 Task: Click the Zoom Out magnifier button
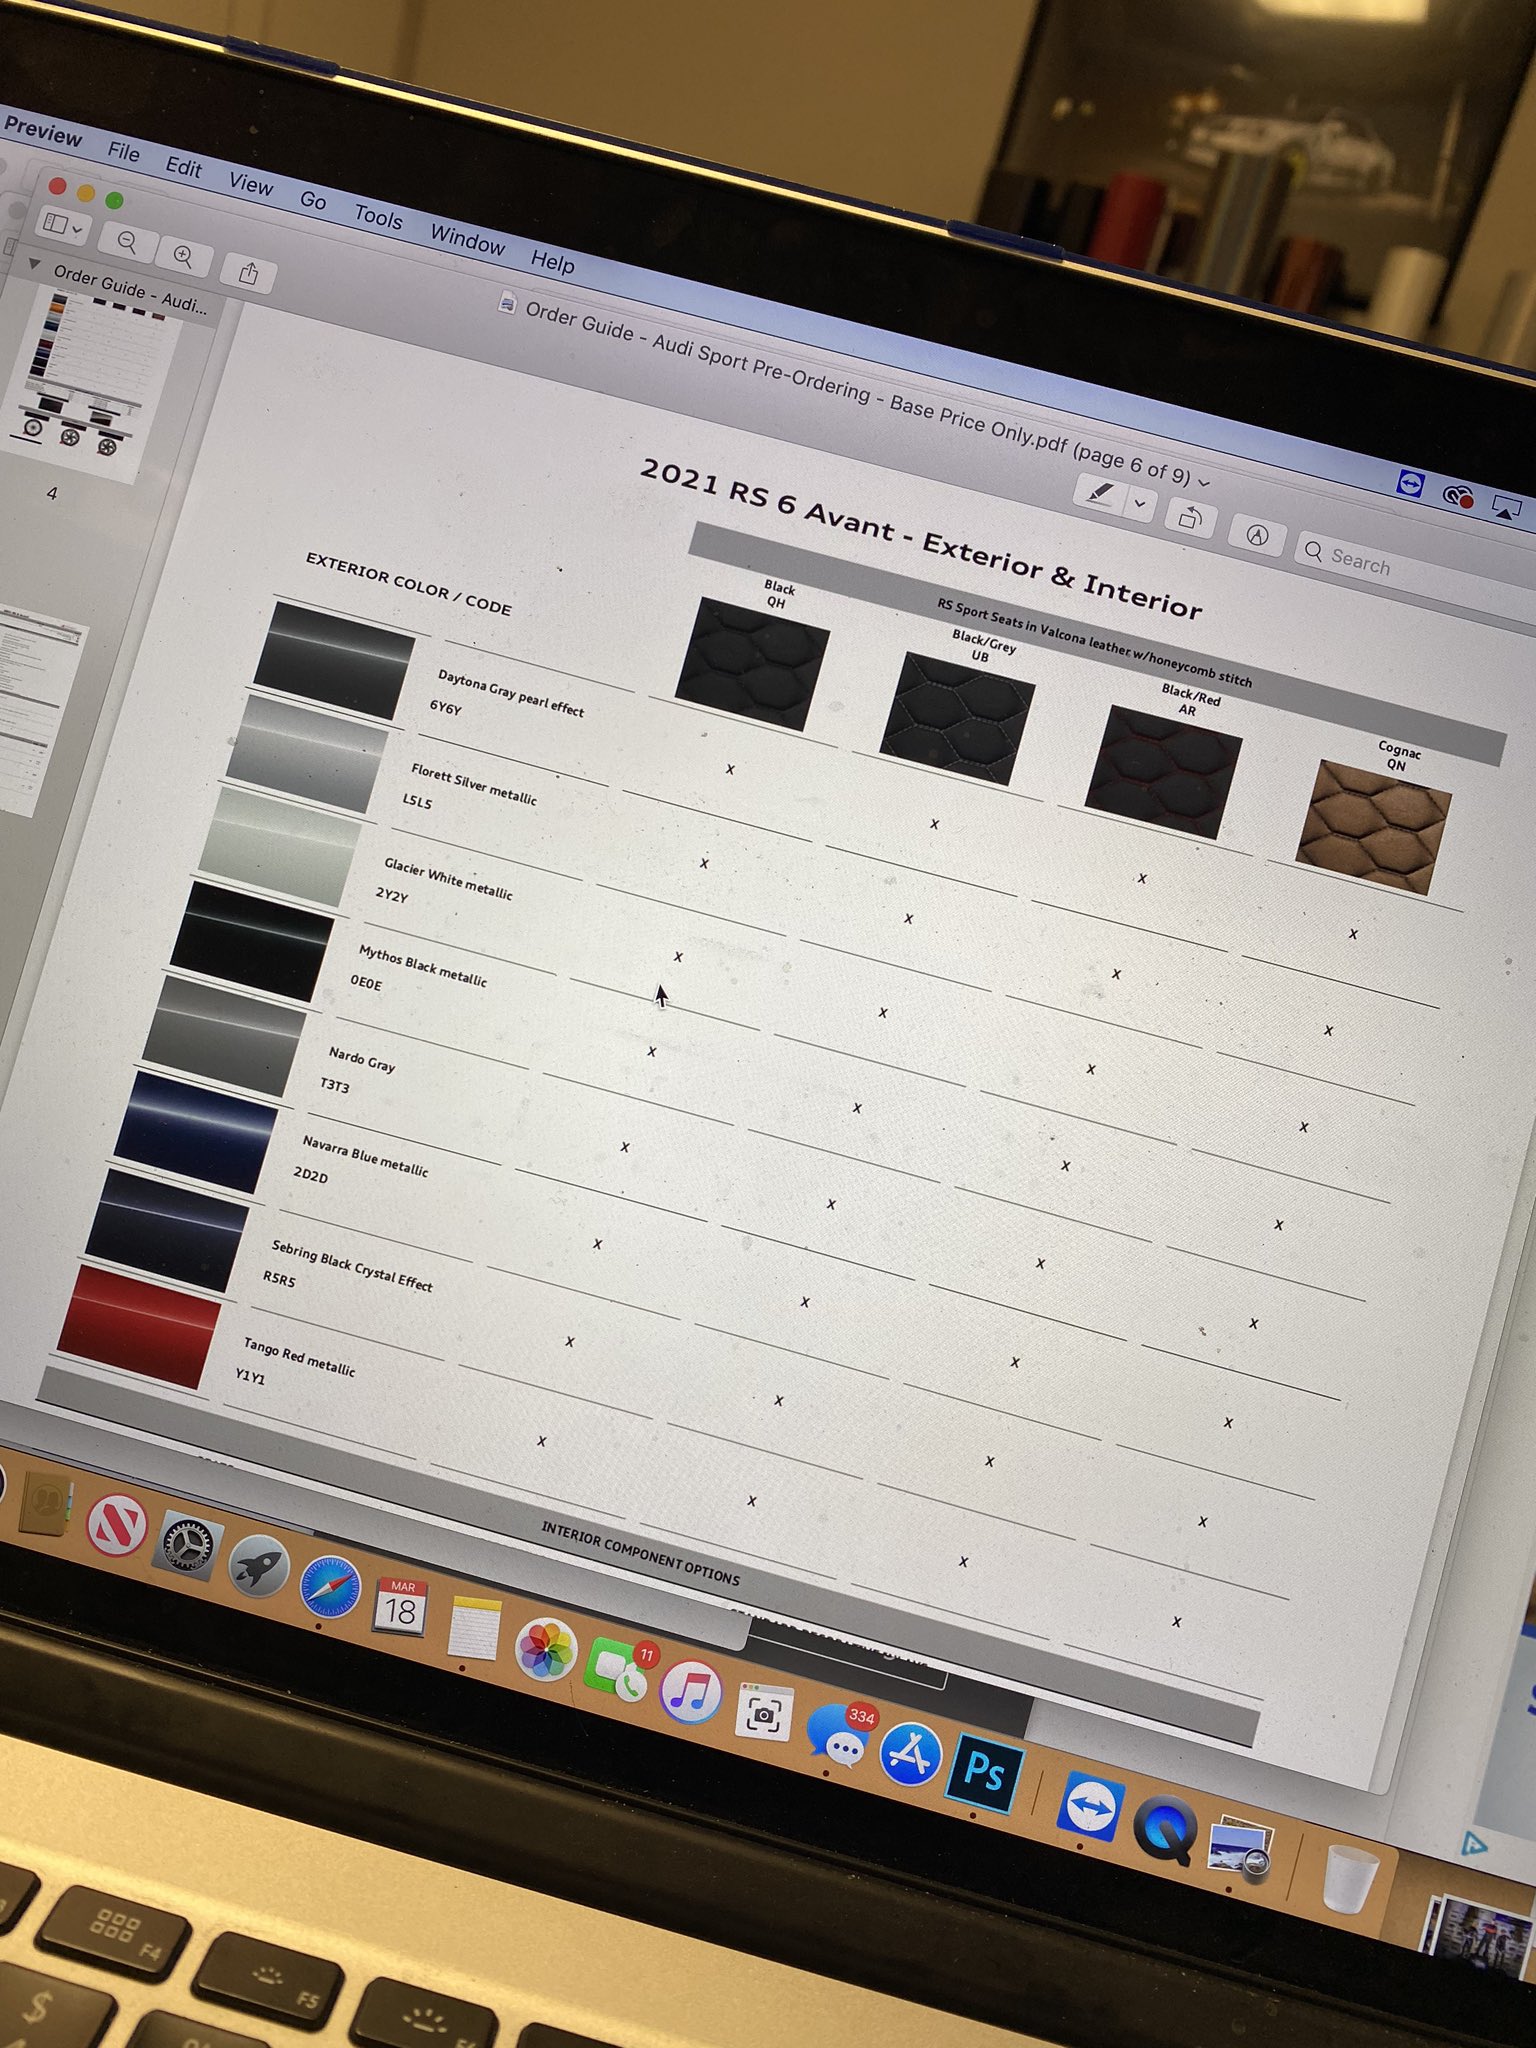128,241
